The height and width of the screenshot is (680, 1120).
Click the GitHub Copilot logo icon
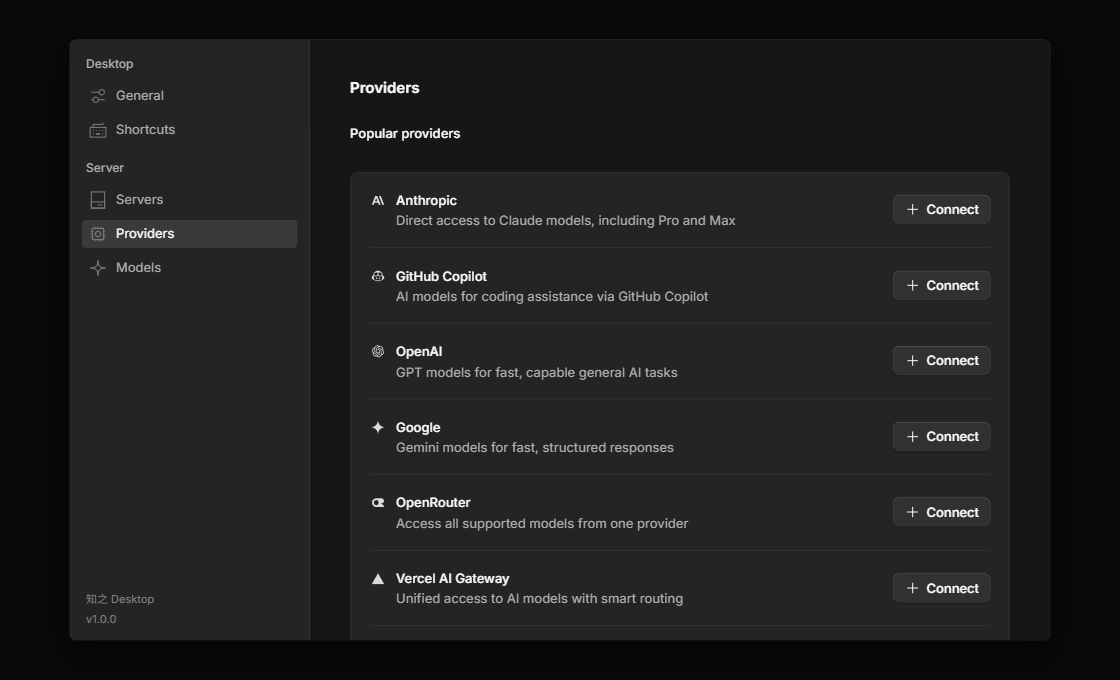[378, 276]
